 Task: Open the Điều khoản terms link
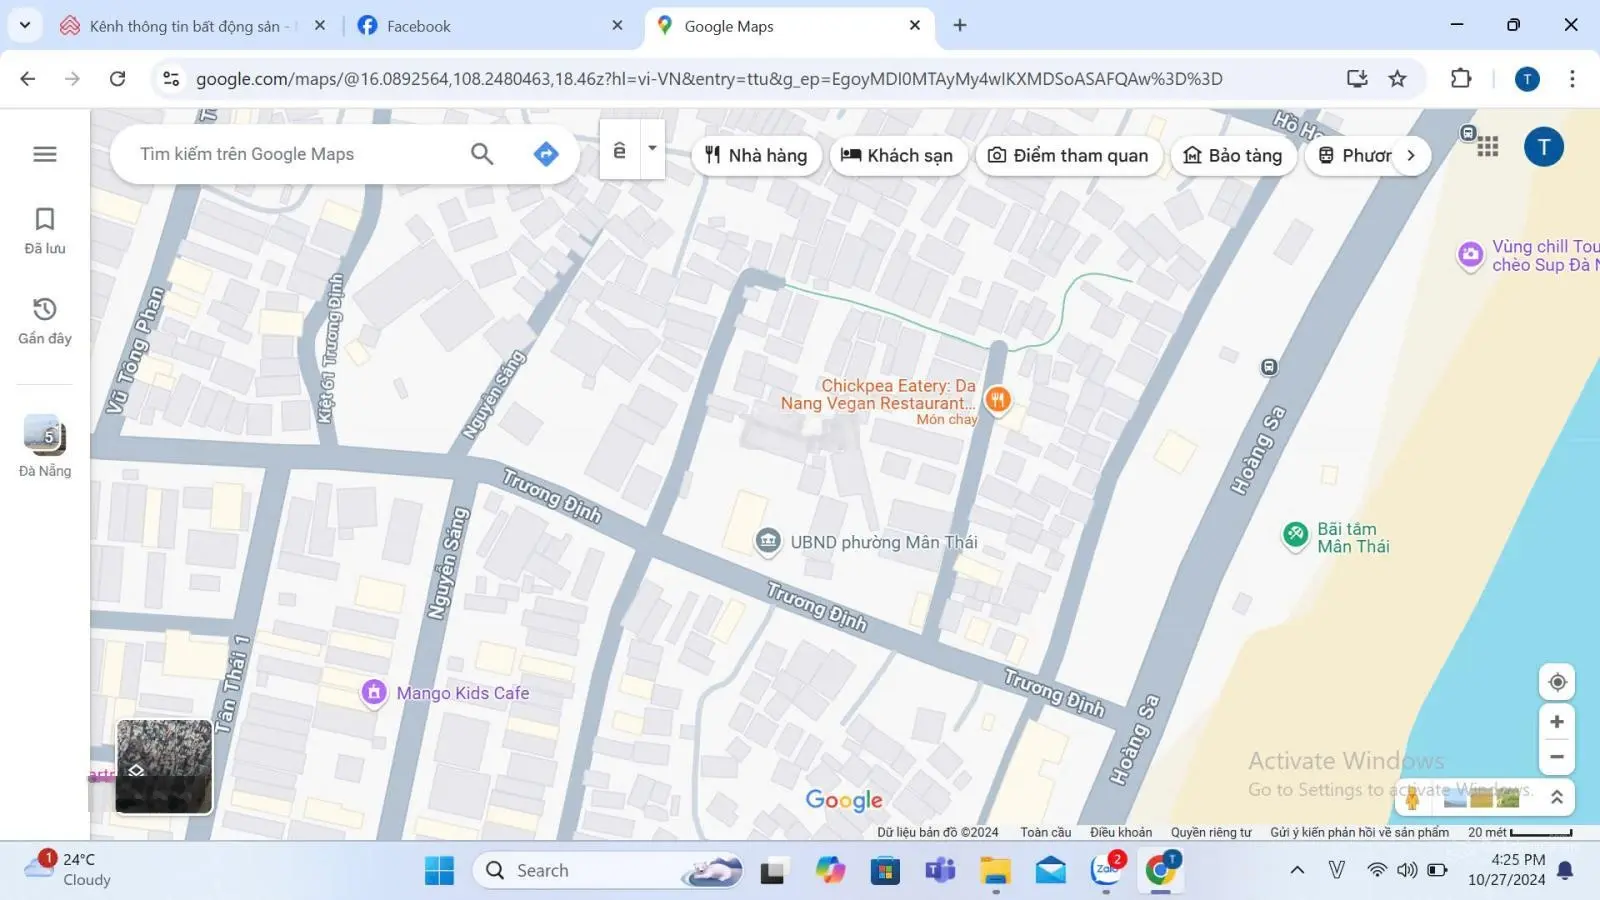coord(1121,832)
